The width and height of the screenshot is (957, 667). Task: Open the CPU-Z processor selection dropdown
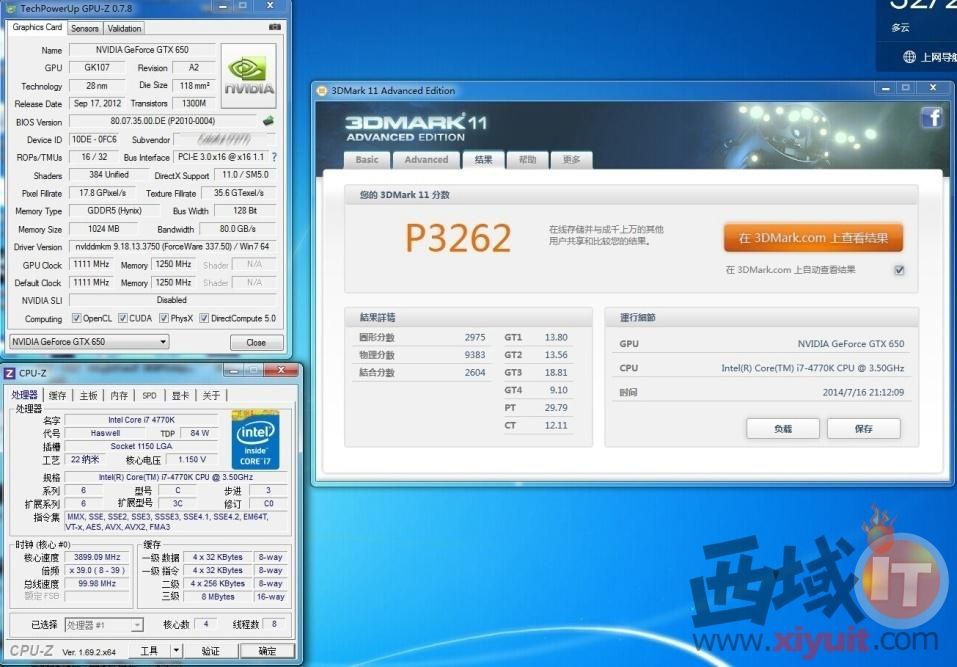tap(104, 625)
